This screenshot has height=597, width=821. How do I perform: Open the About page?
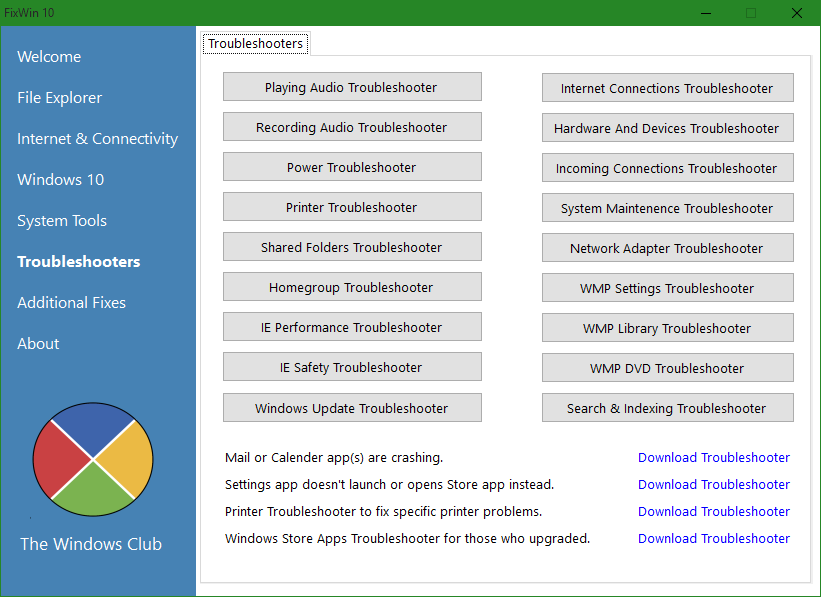pyautogui.click(x=38, y=344)
